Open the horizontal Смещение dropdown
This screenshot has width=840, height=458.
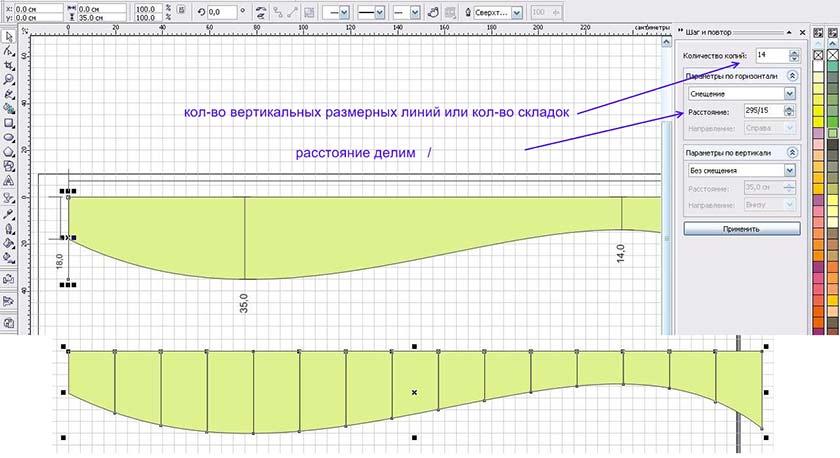coord(790,93)
